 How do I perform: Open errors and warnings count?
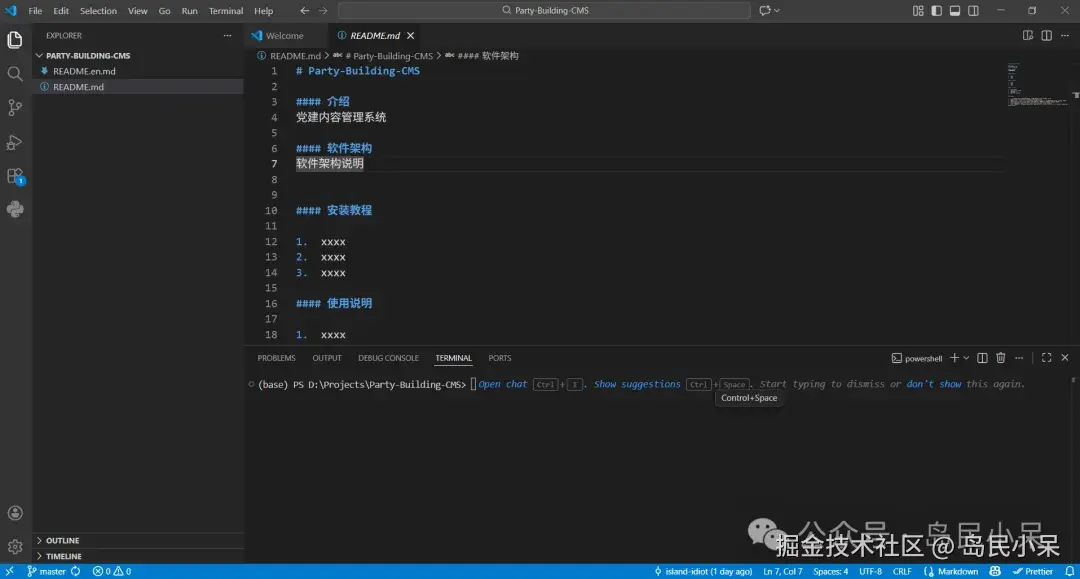(112, 571)
